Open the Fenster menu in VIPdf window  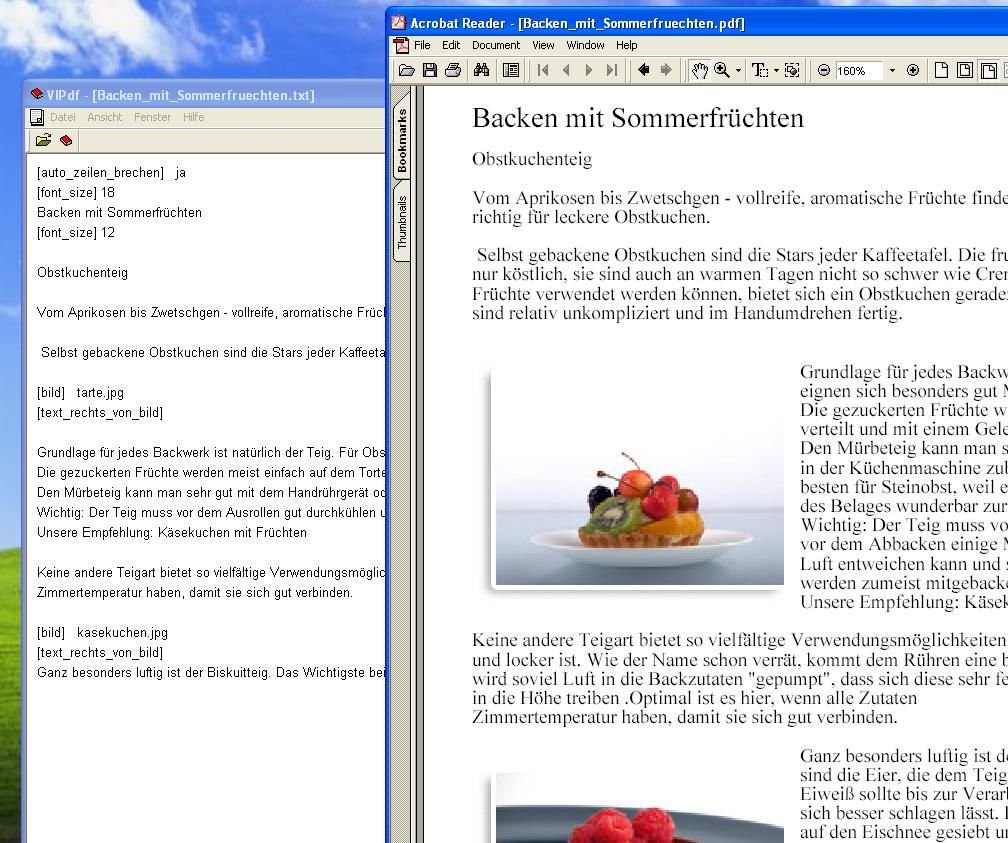coord(152,117)
